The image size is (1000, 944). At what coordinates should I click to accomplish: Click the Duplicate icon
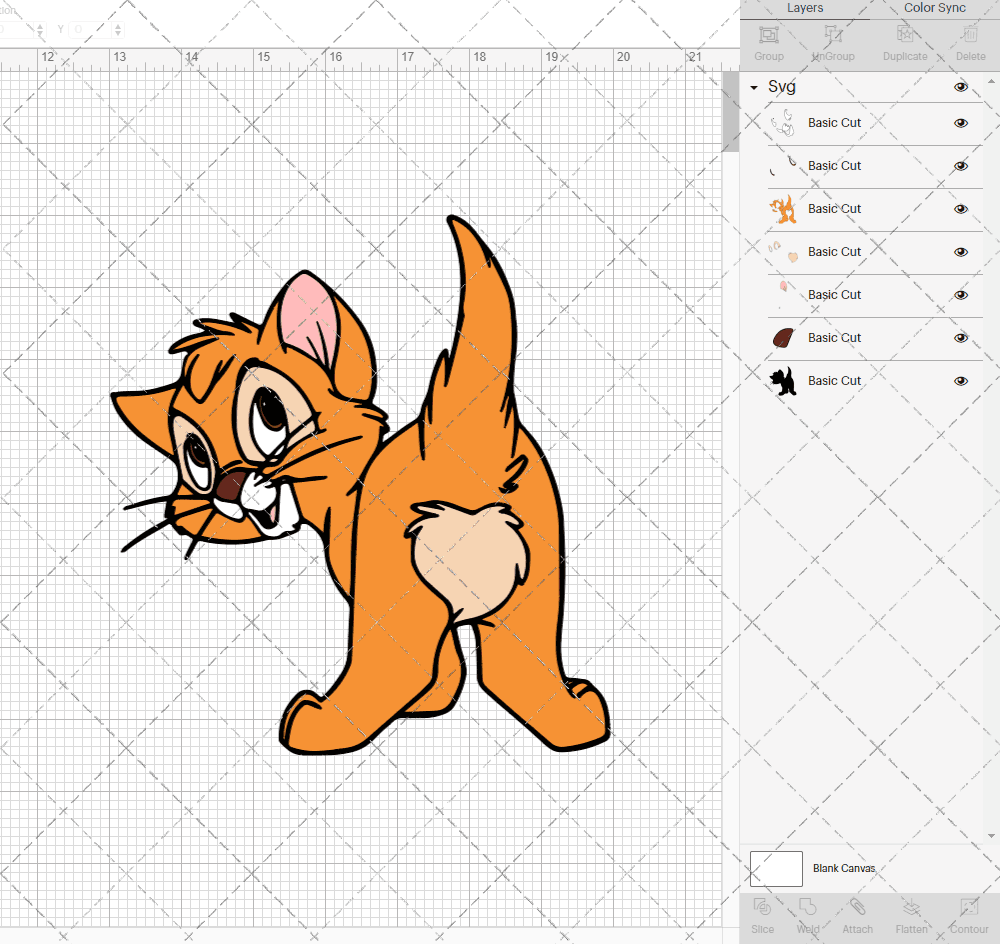pyautogui.click(x=905, y=35)
